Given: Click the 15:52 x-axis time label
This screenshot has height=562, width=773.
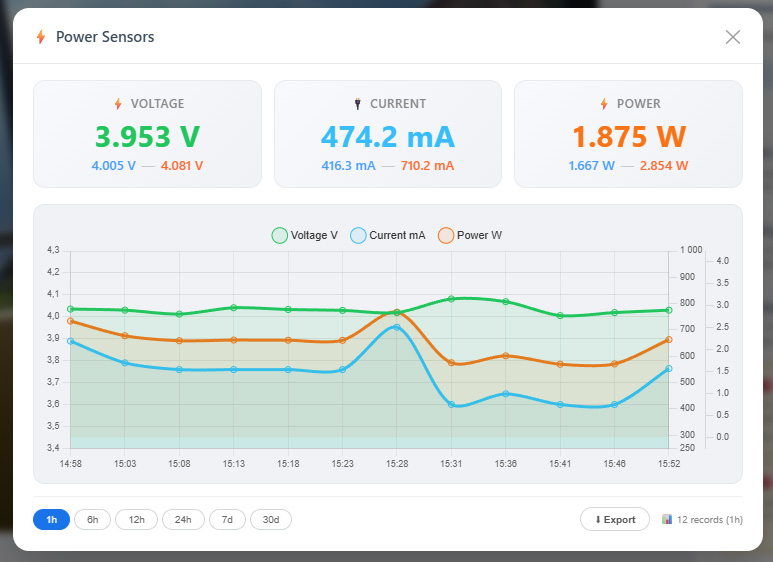Looking at the screenshot, I should tap(669, 463).
